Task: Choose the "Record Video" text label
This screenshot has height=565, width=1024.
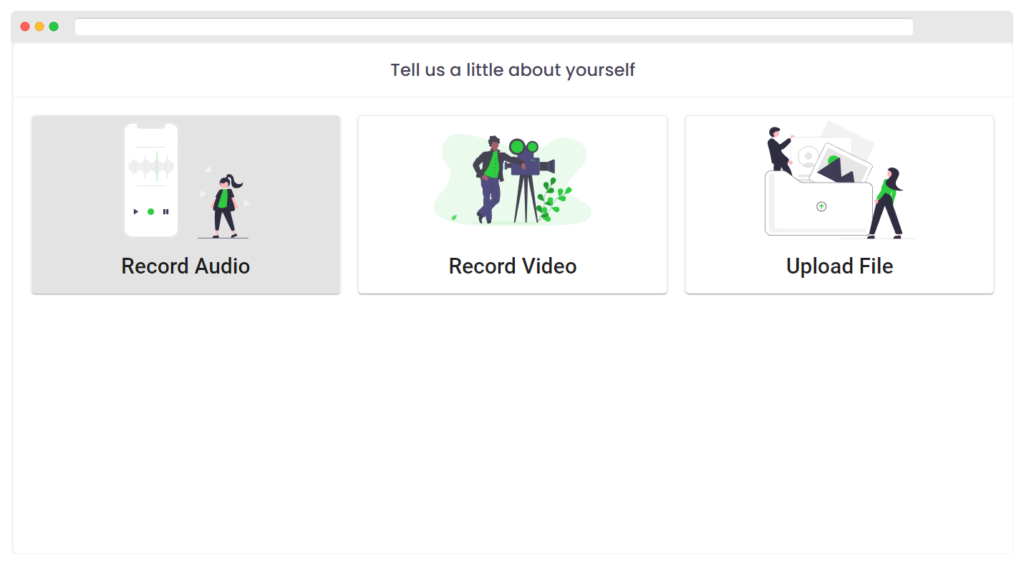Action: pyautogui.click(x=513, y=266)
